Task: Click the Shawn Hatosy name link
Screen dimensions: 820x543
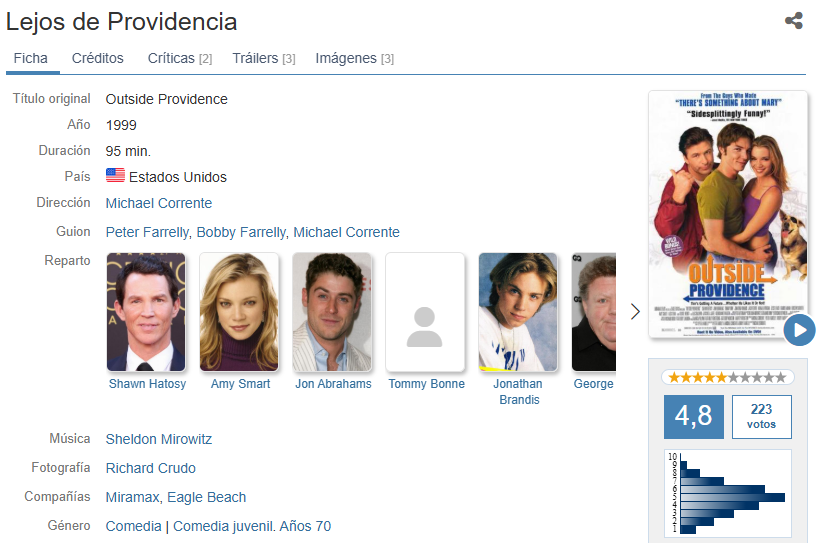Action: point(147,384)
